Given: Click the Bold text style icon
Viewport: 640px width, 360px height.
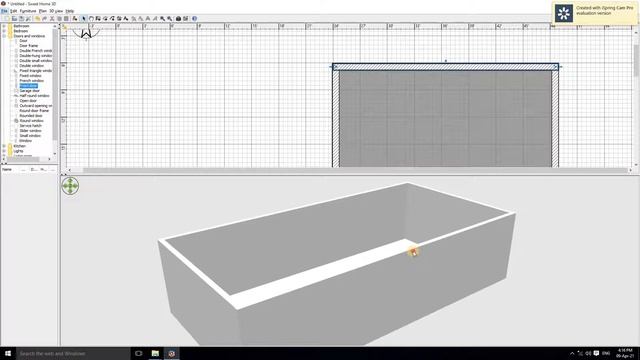Looking at the screenshot, I should pos(148,18).
